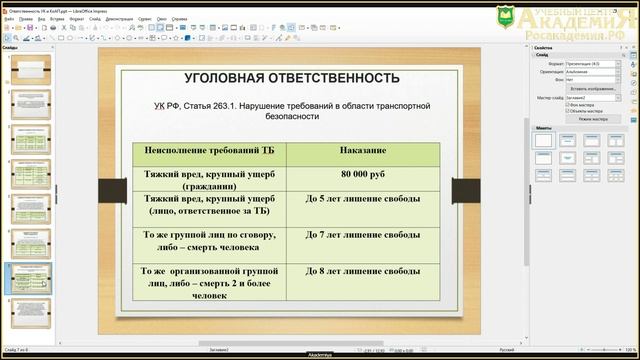Image resolution: width=640 pixels, height=360 pixels.
Task: Open the Формат dropdown in sidebar
Action: [593, 64]
